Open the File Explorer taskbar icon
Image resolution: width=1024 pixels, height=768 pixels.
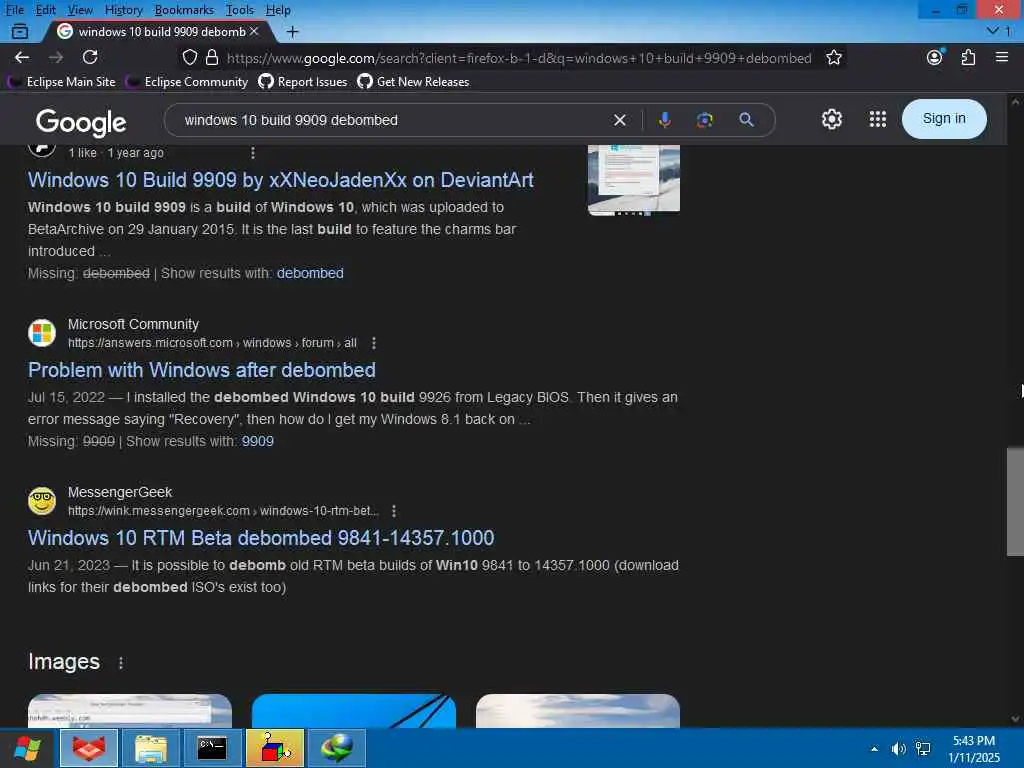[x=151, y=748]
